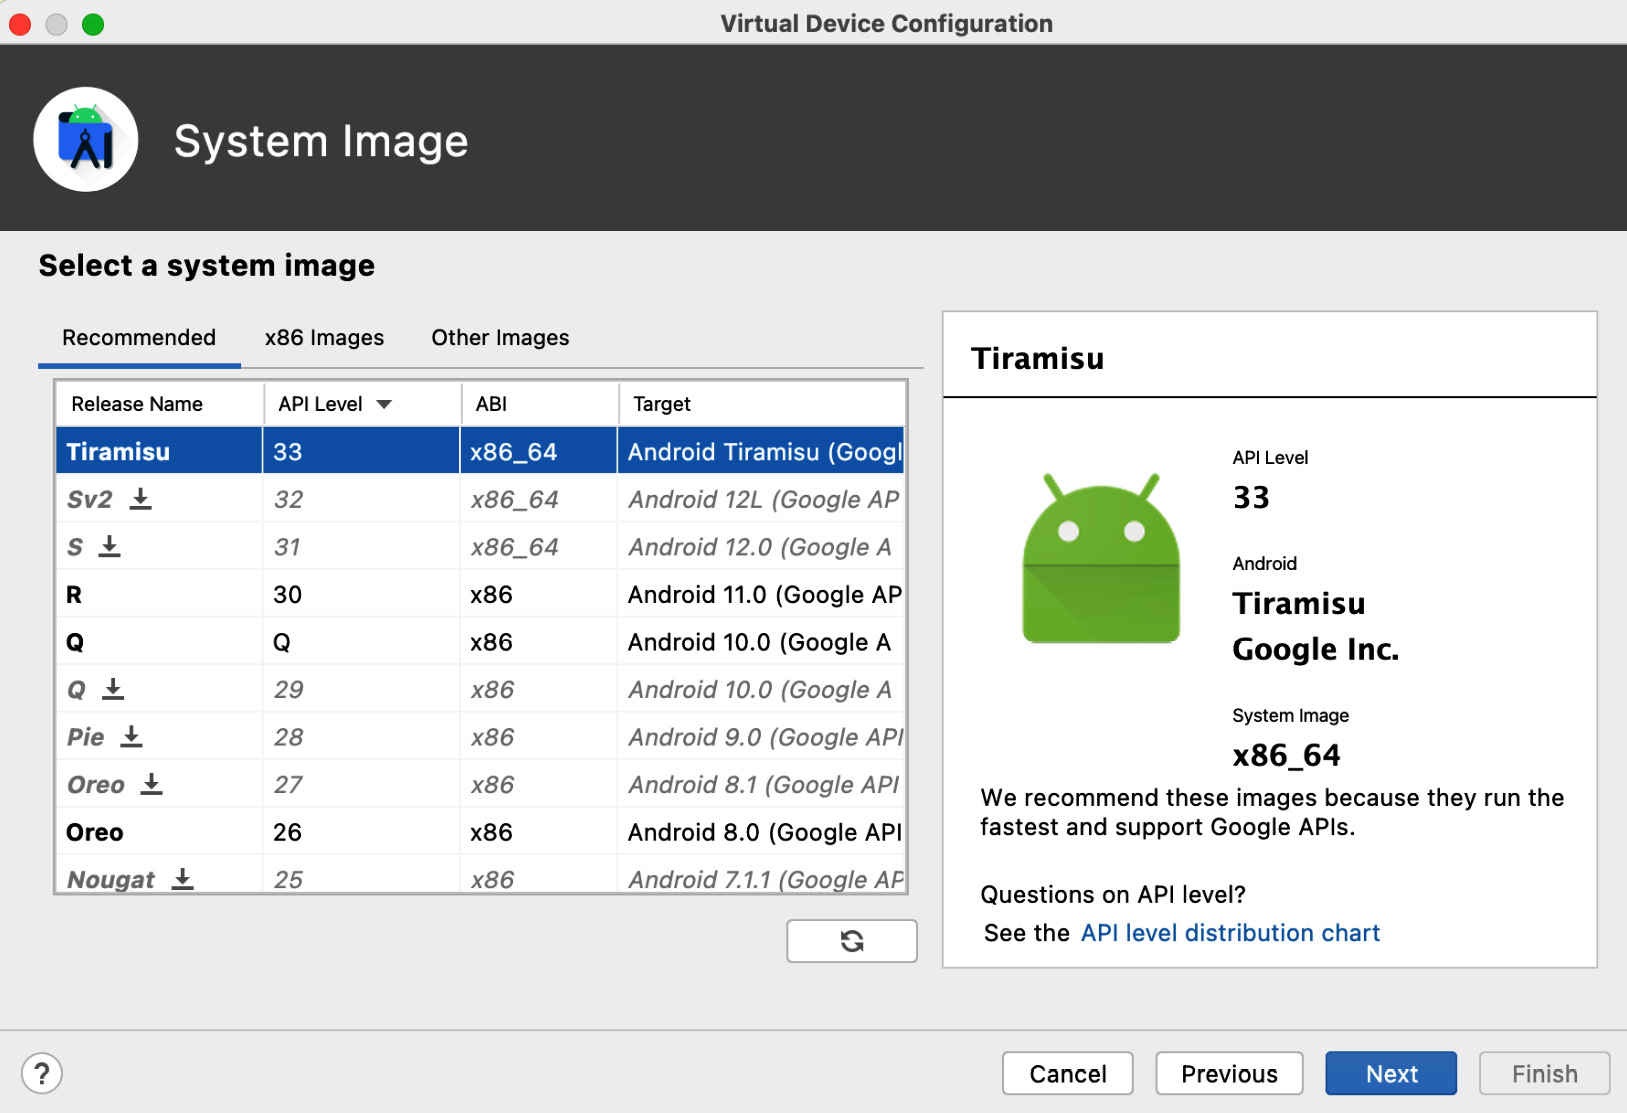Open the x86 Images tab

[x=324, y=338]
